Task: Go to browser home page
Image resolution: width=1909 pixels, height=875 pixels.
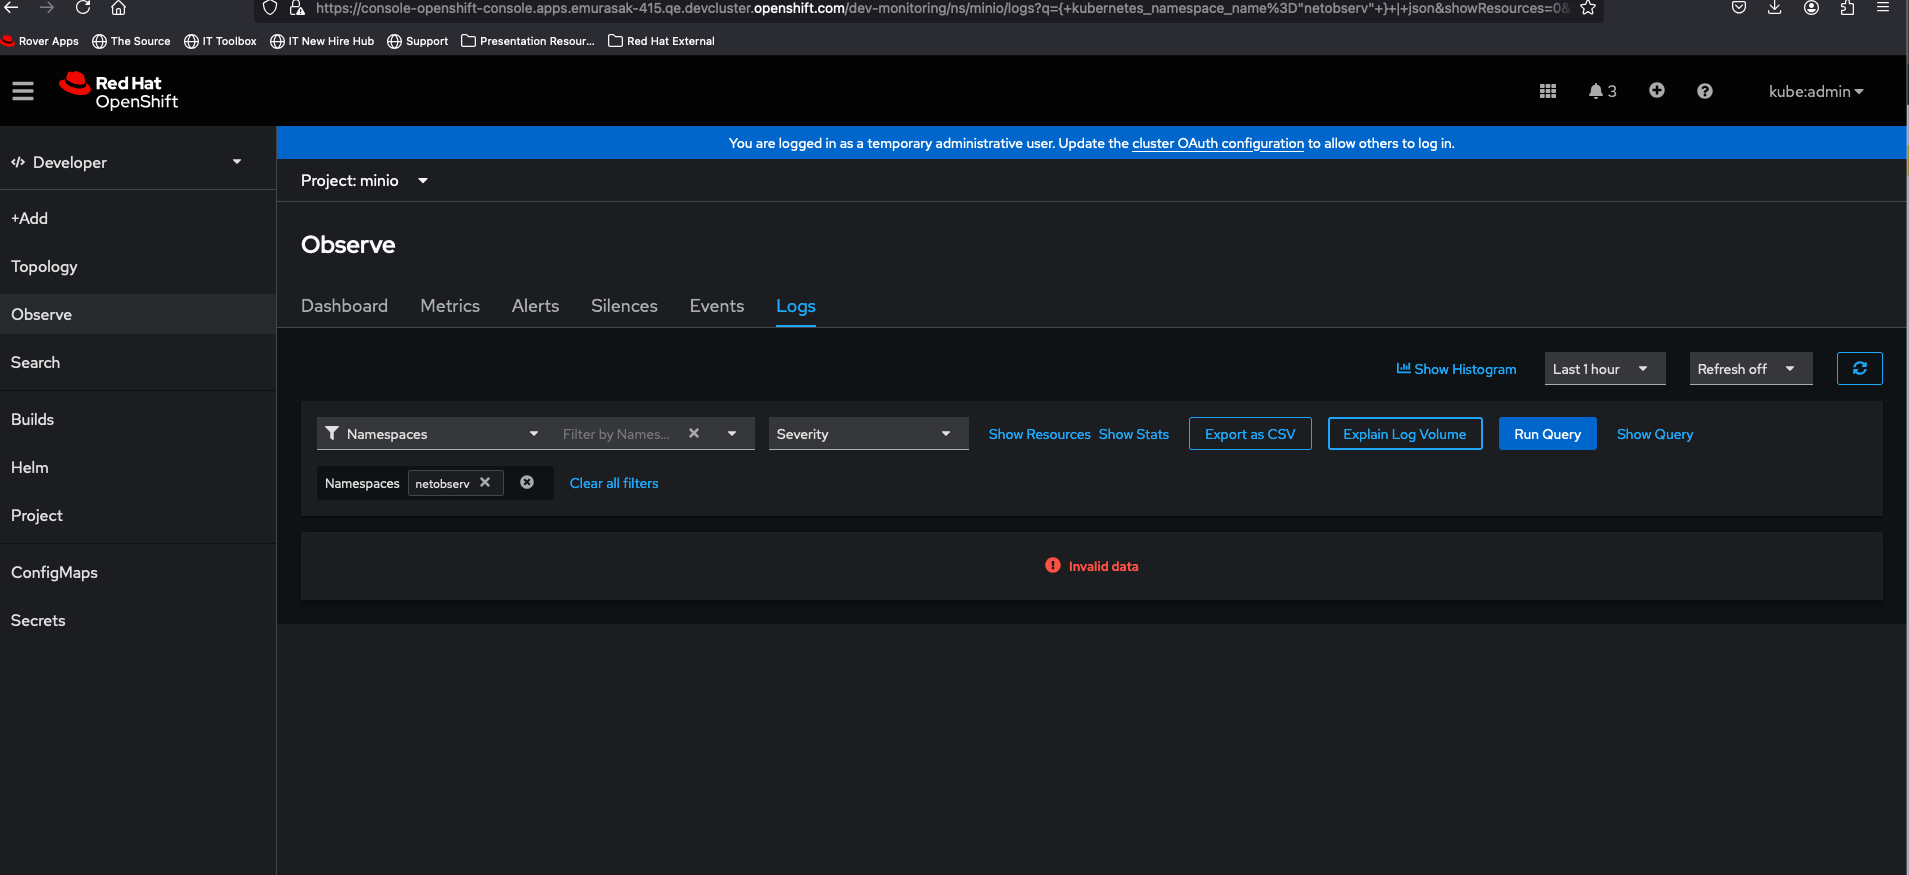Action: (x=118, y=8)
